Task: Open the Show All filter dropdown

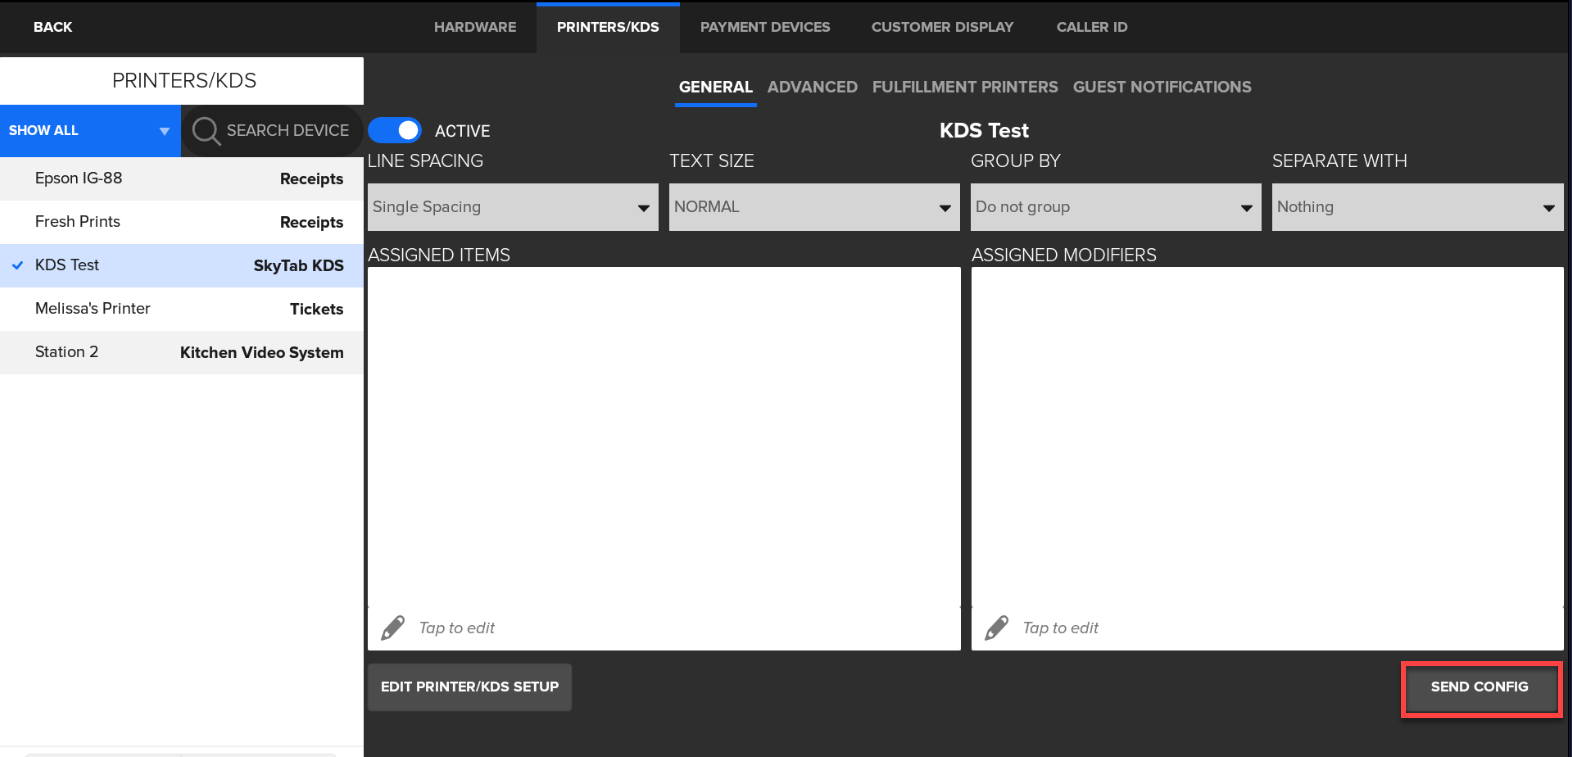Action: coord(89,131)
